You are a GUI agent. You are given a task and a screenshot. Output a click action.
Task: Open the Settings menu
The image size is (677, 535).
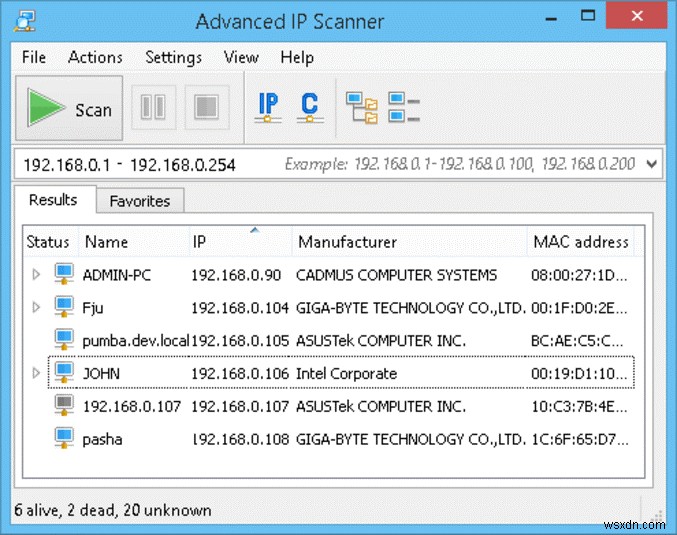click(x=173, y=57)
